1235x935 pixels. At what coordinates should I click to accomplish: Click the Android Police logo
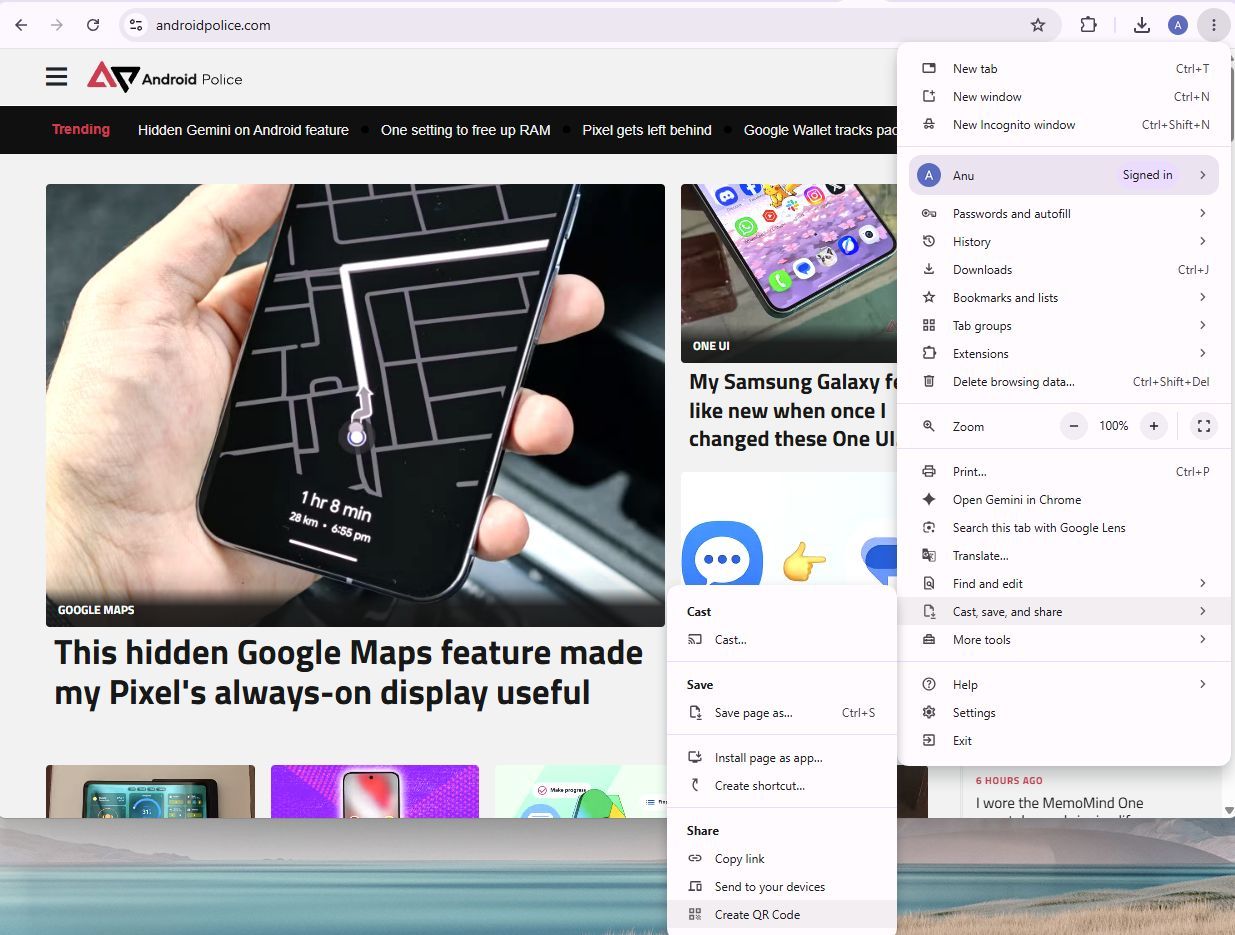pyautogui.click(x=165, y=77)
